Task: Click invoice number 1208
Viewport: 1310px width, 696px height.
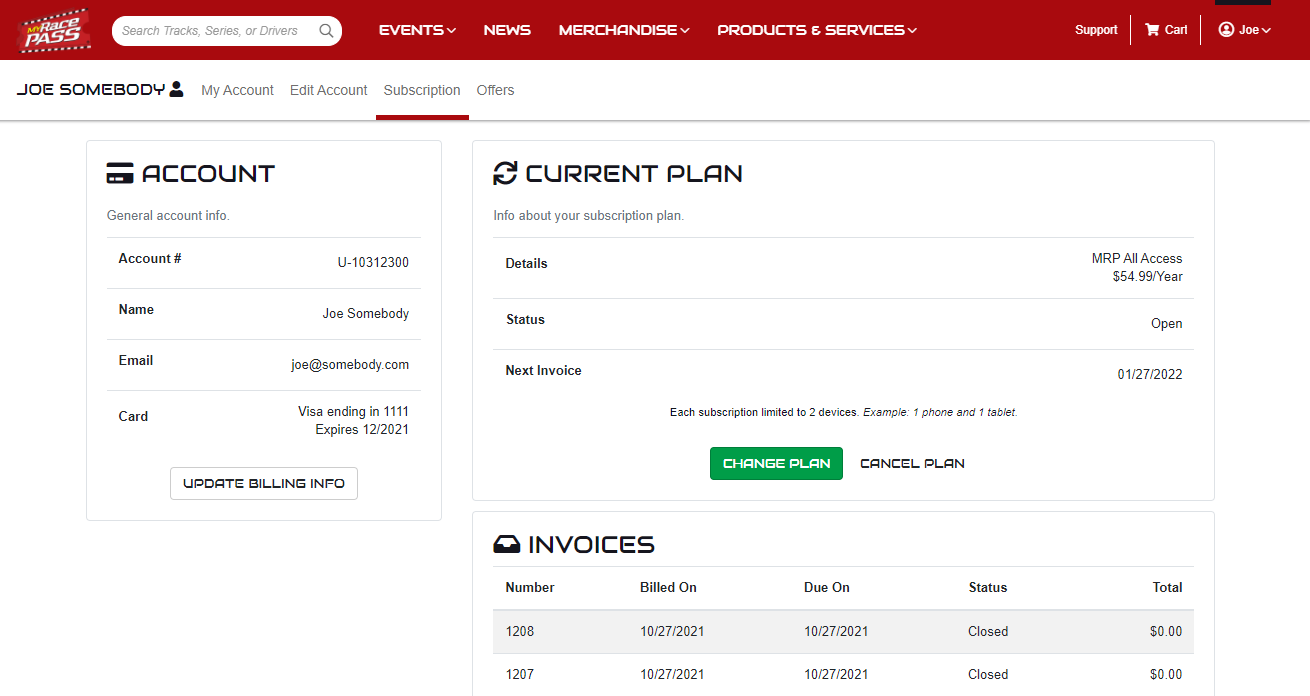Action: pyautogui.click(x=520, y=631)
